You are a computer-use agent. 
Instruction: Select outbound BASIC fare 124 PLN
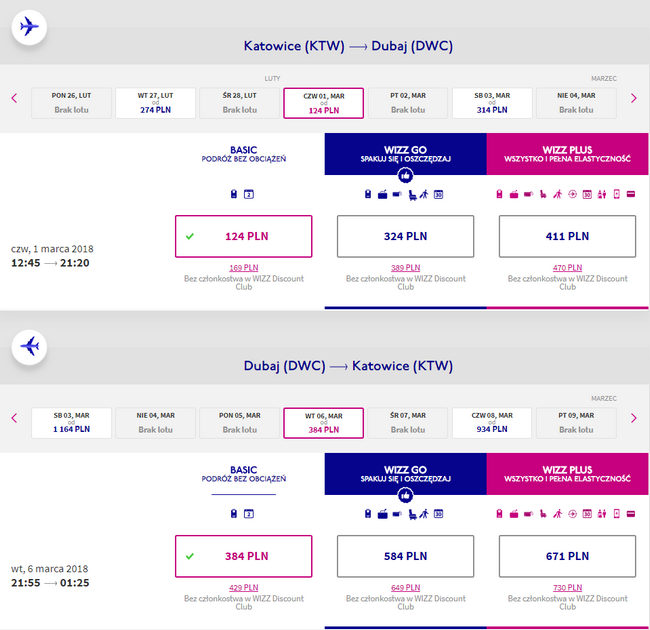[x=243, y=236]
